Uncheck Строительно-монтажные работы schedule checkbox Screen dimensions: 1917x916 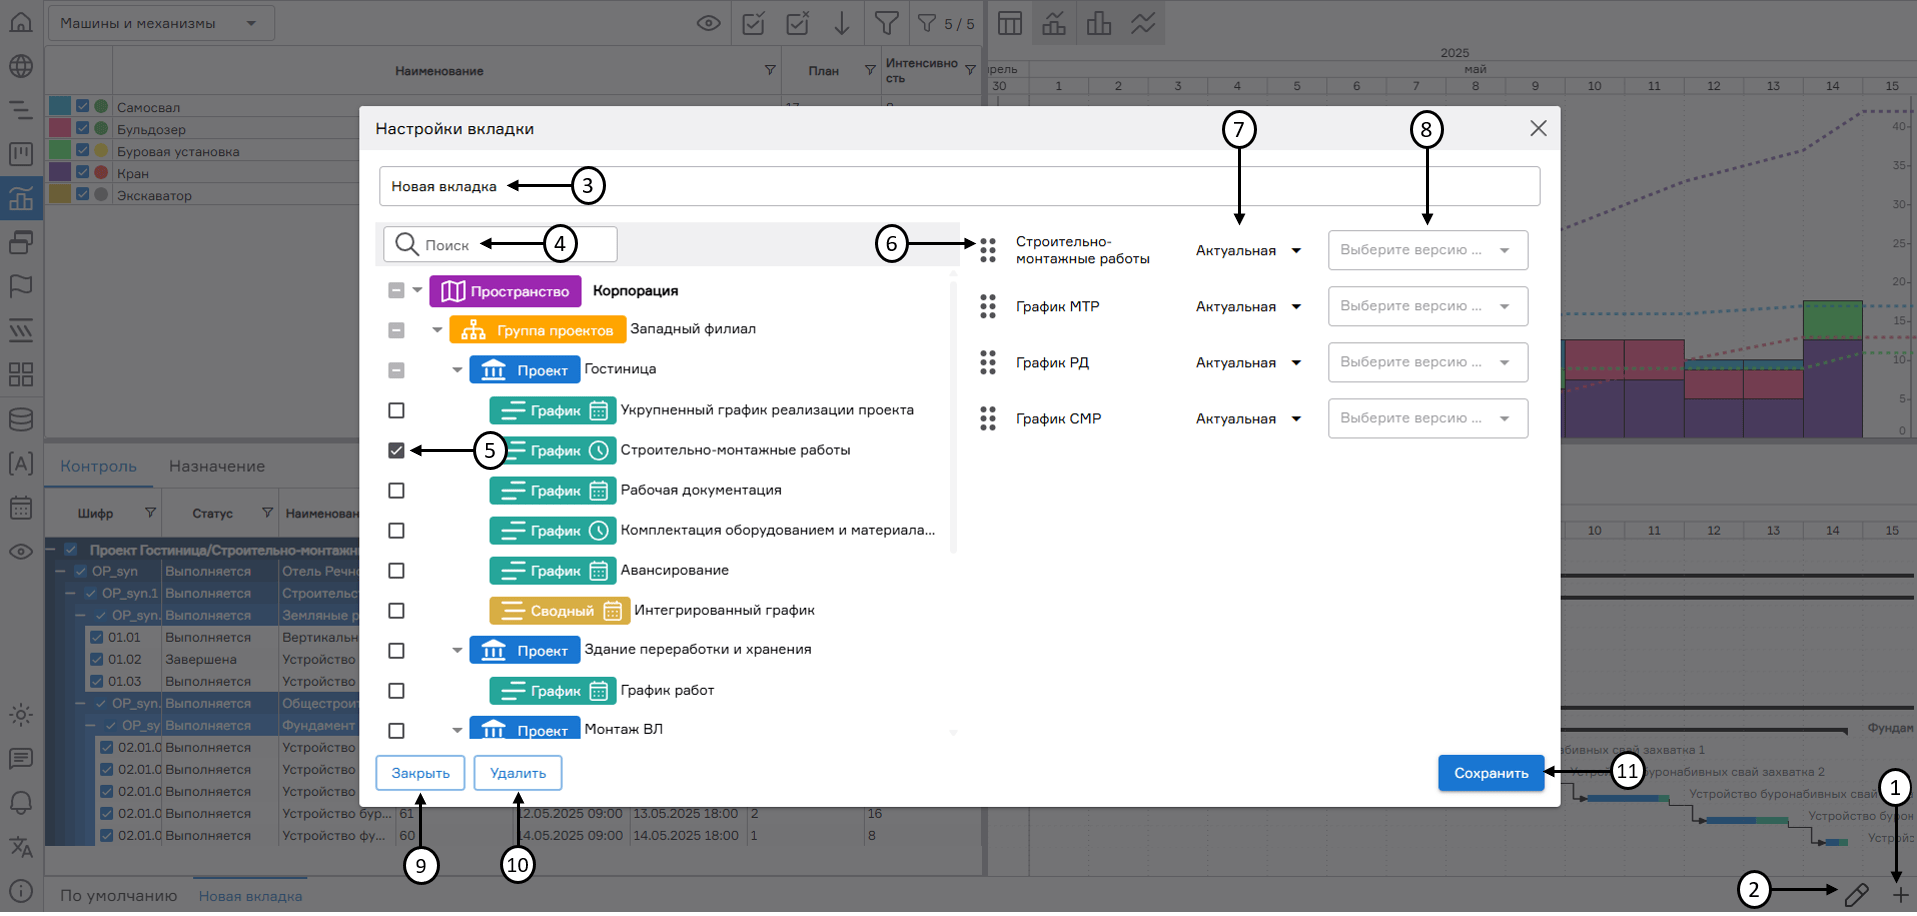[397, 450]
